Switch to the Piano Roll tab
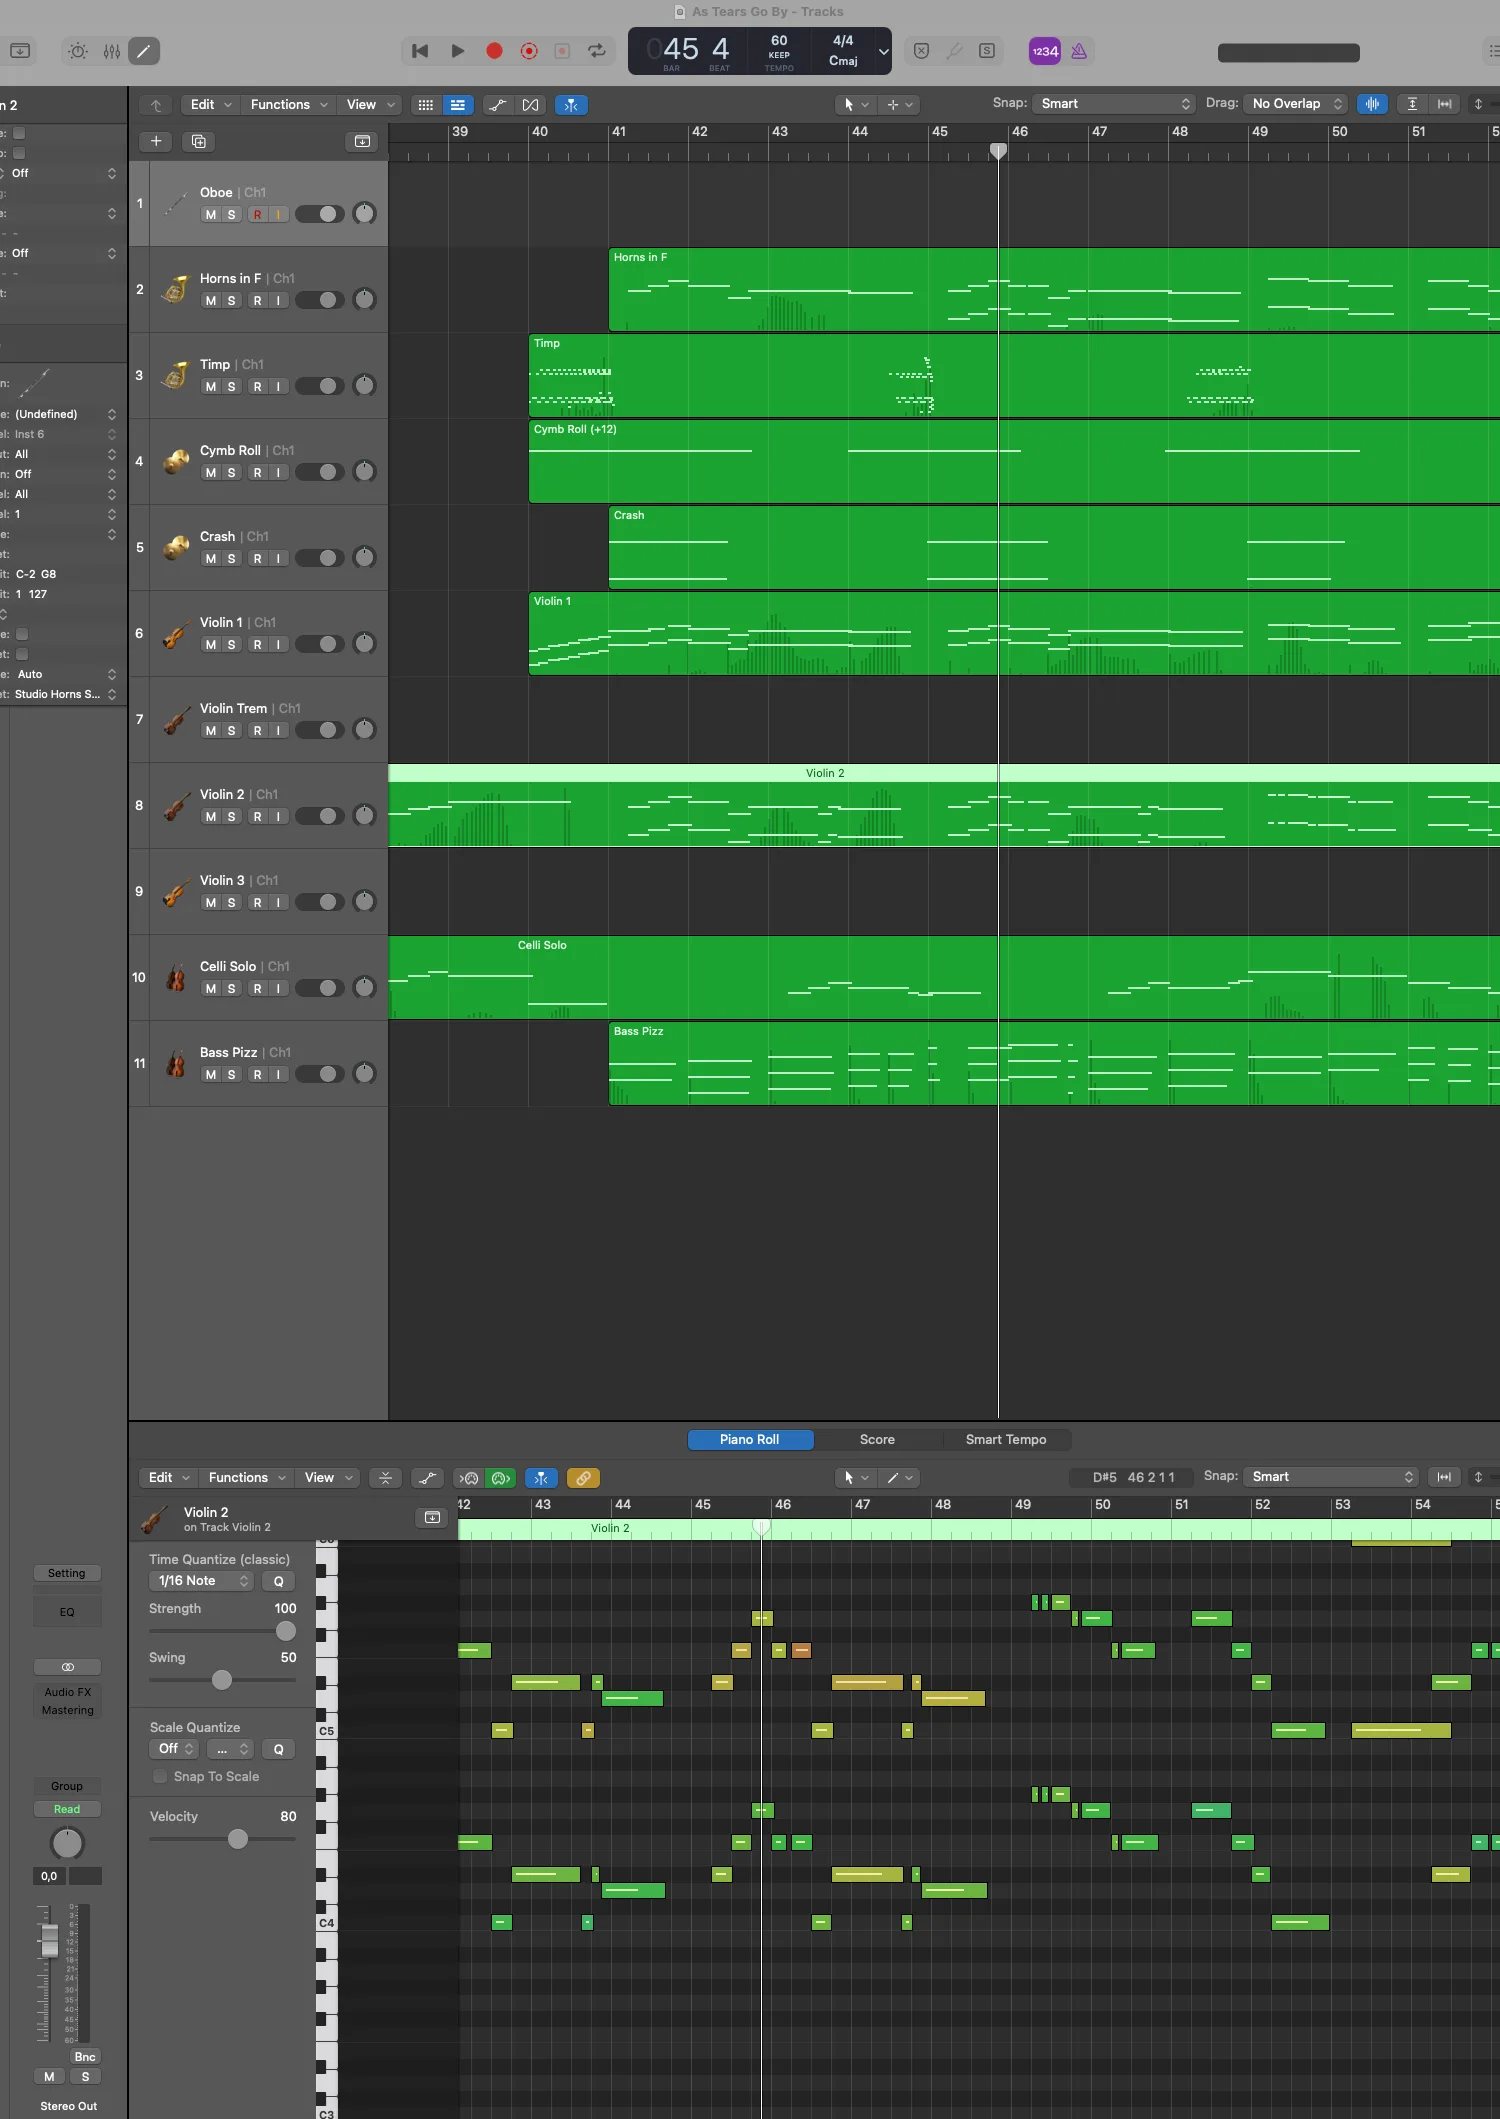Screen dimensions: 1500x2119 tap(750, 1439)
